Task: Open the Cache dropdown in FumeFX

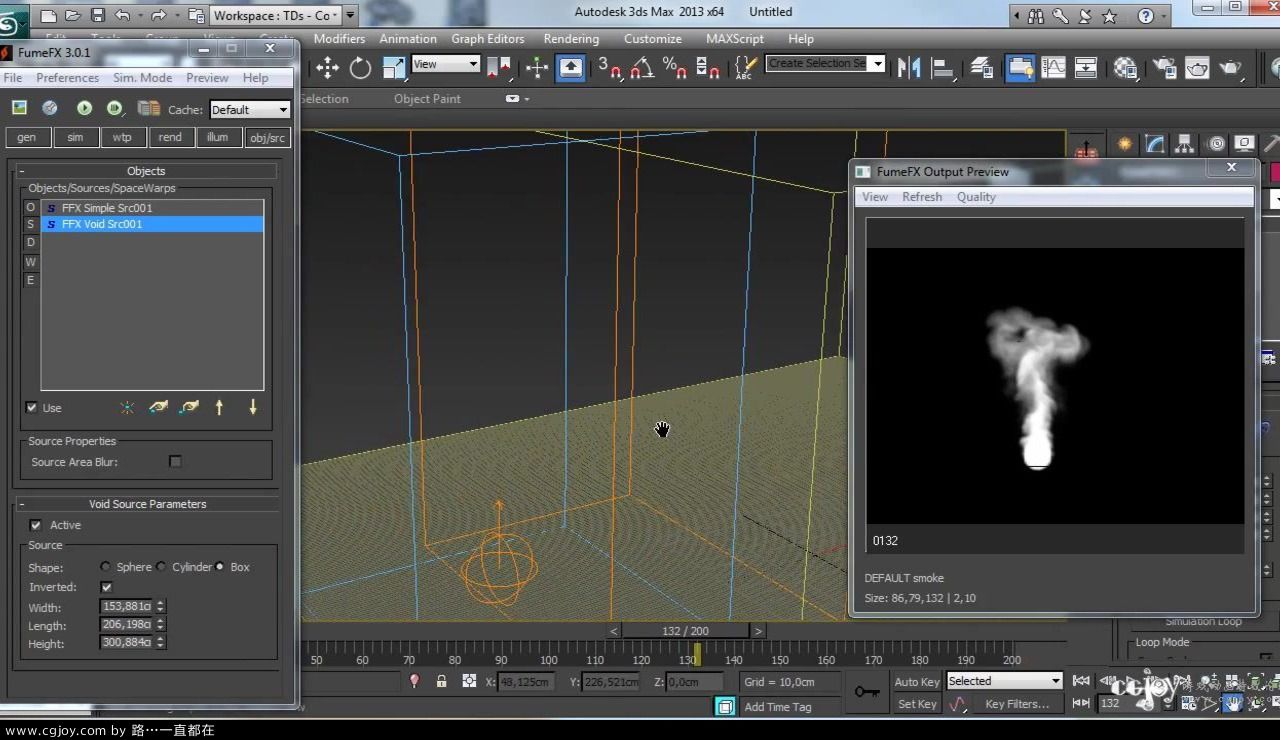Action: click(250, 110)
